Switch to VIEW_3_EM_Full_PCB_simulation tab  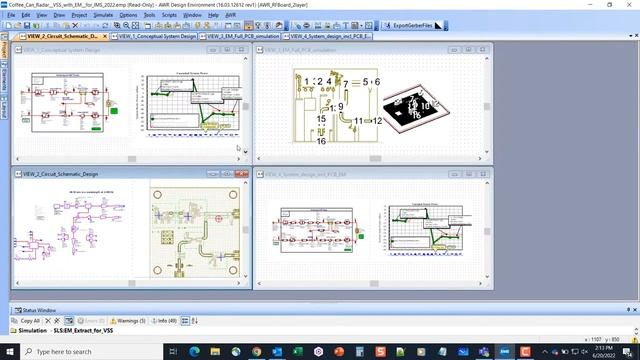click(x=240, y=36)
